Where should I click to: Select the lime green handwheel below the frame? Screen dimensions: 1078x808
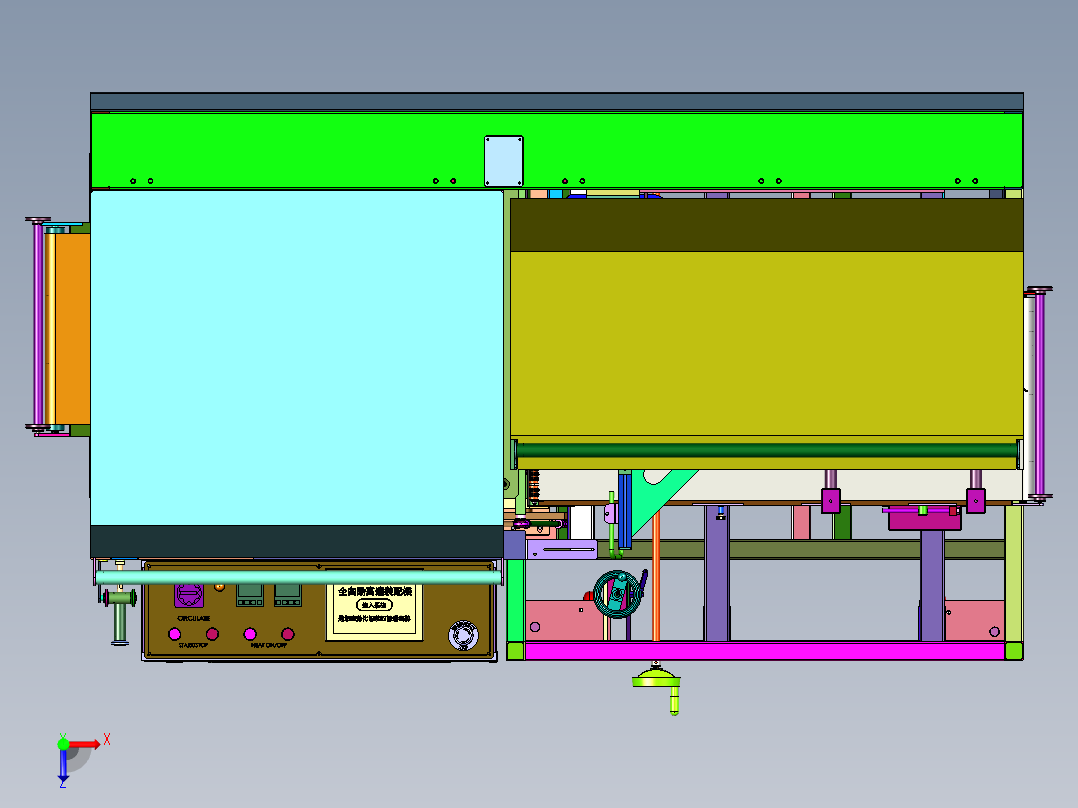656,681
